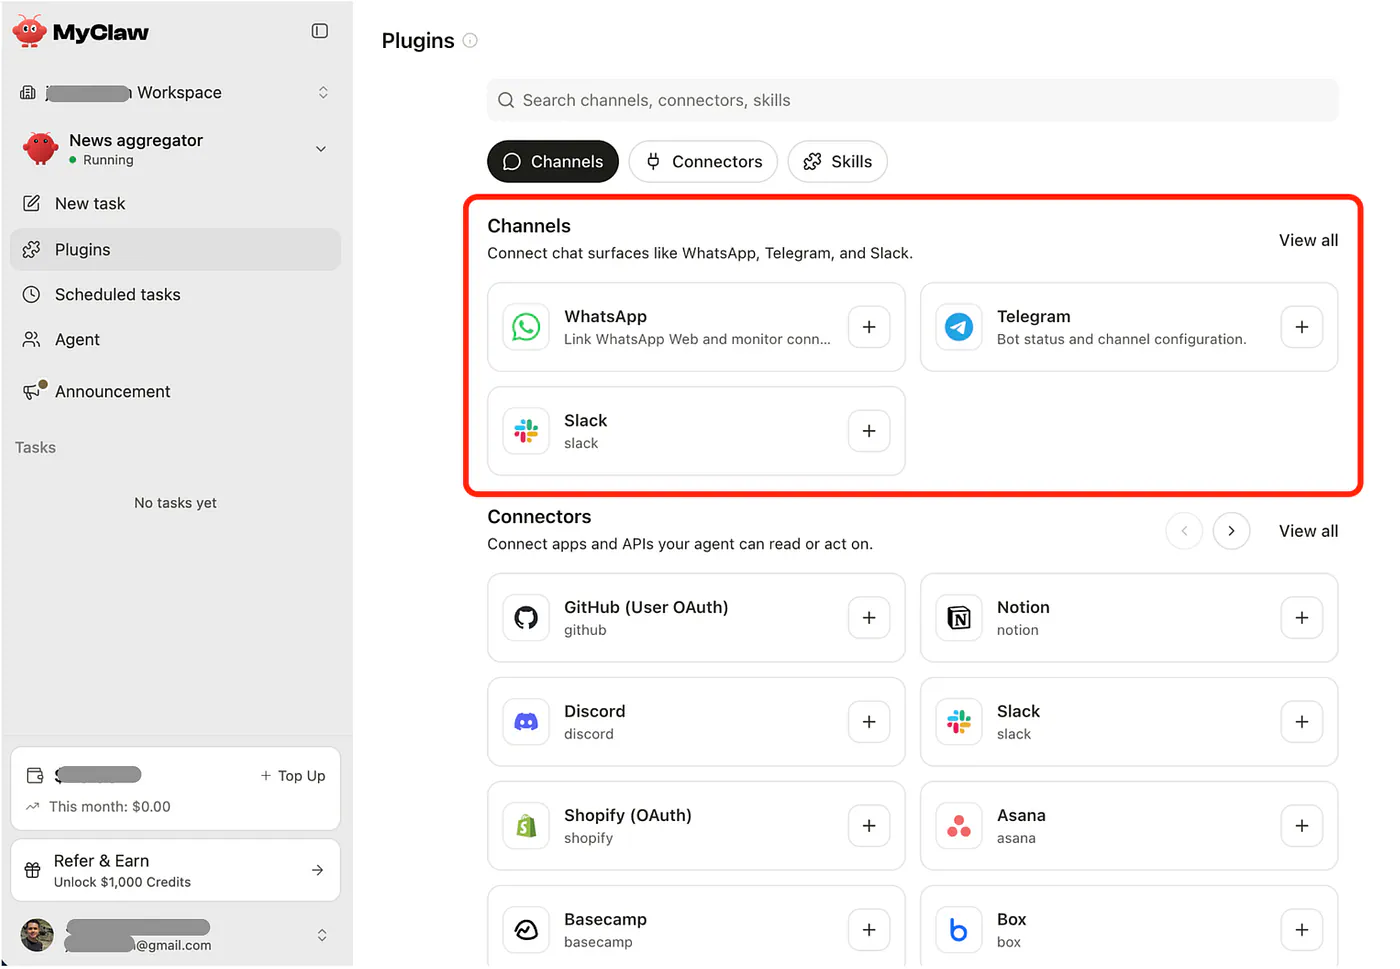Add the WhatsApp channel with plus button
This screenshot has height=969, width=1400.
869,327
